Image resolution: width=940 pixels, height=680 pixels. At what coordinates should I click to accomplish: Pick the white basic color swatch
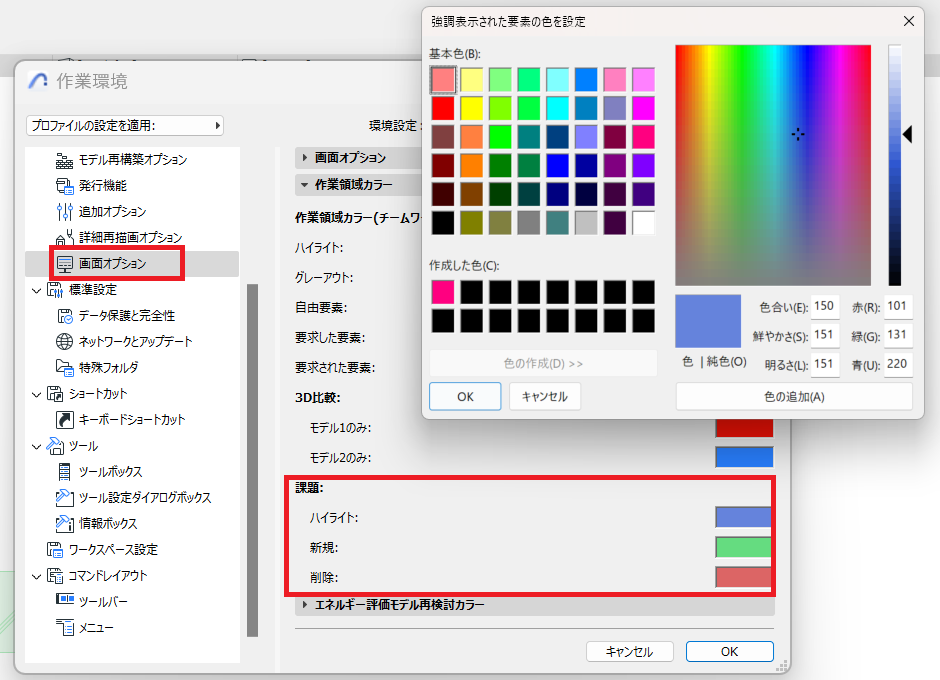pyautogui.click(x=643, y=223)
